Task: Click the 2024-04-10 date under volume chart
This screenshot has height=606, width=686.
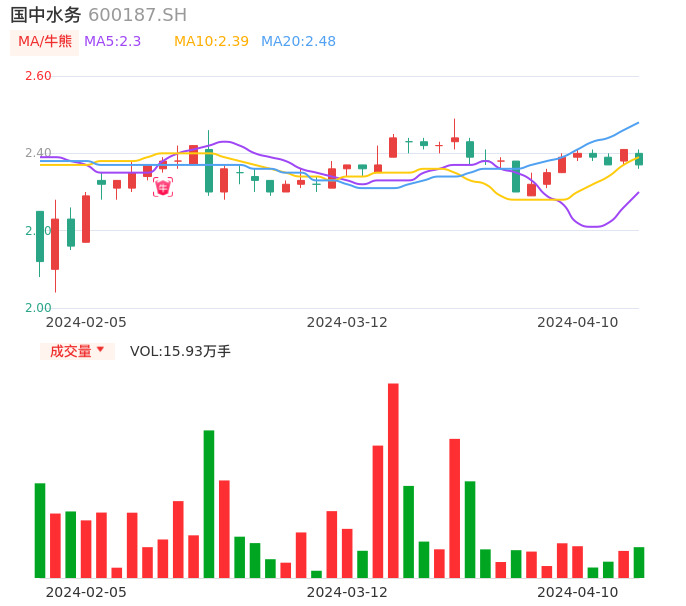Action: tap(578, 592)
